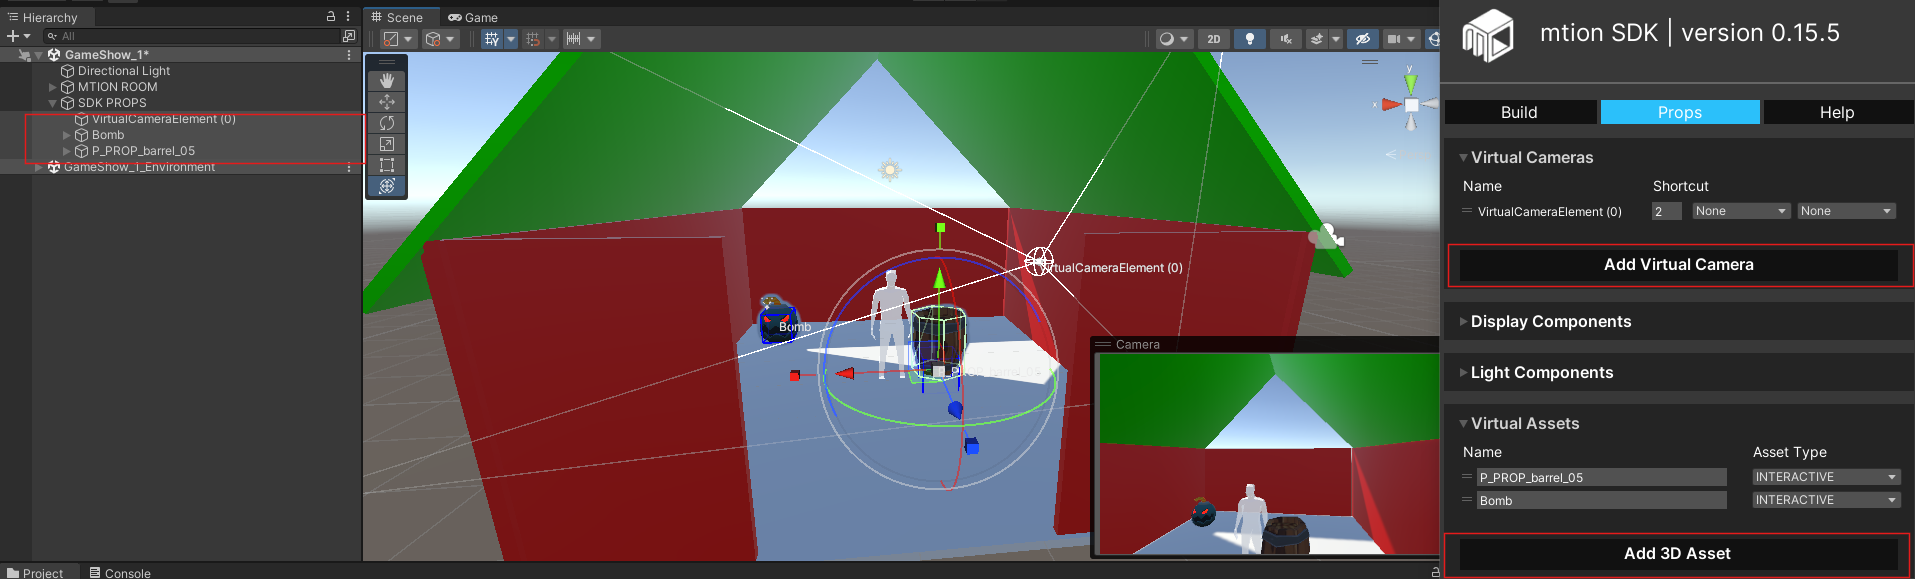Image resolution: width=1915 pixels, height=579 pixels.
Task: Select the Scale tool
Action: tap(387, 144)
